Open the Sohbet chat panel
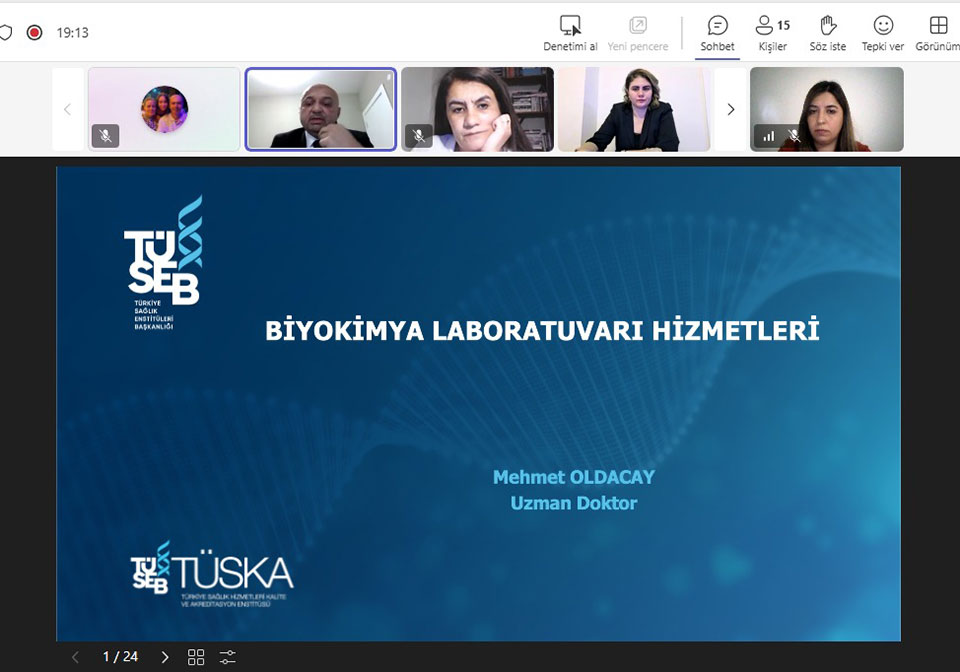 point(717,32)
